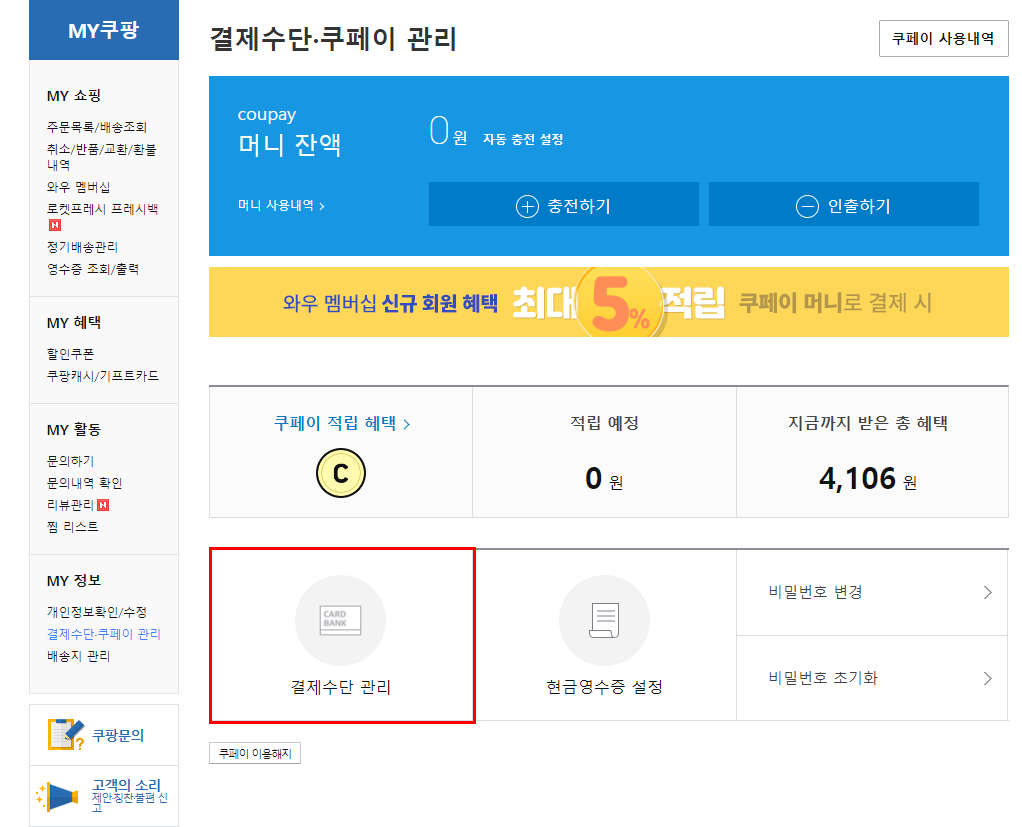Open 할인쿠폰 in sidebar

[70, 354]
